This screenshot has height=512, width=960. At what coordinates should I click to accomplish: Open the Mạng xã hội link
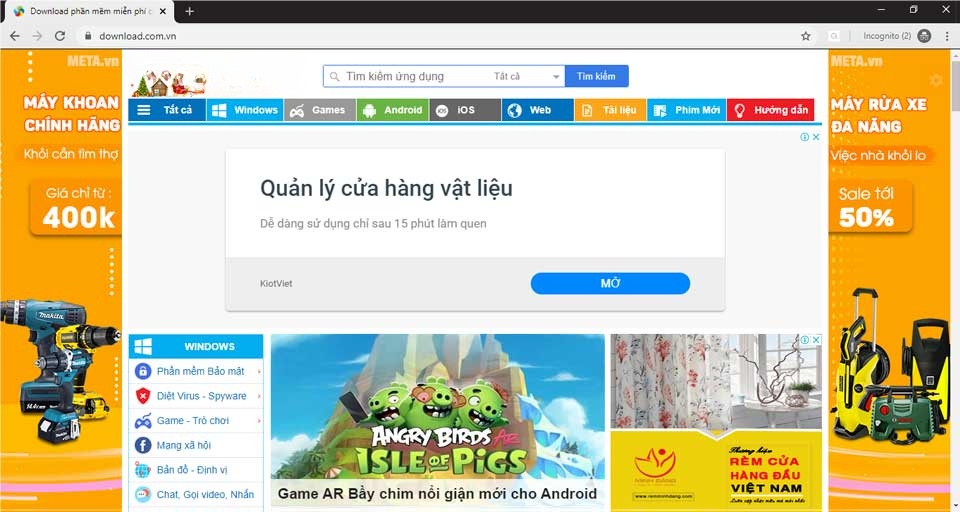(184, 445)
